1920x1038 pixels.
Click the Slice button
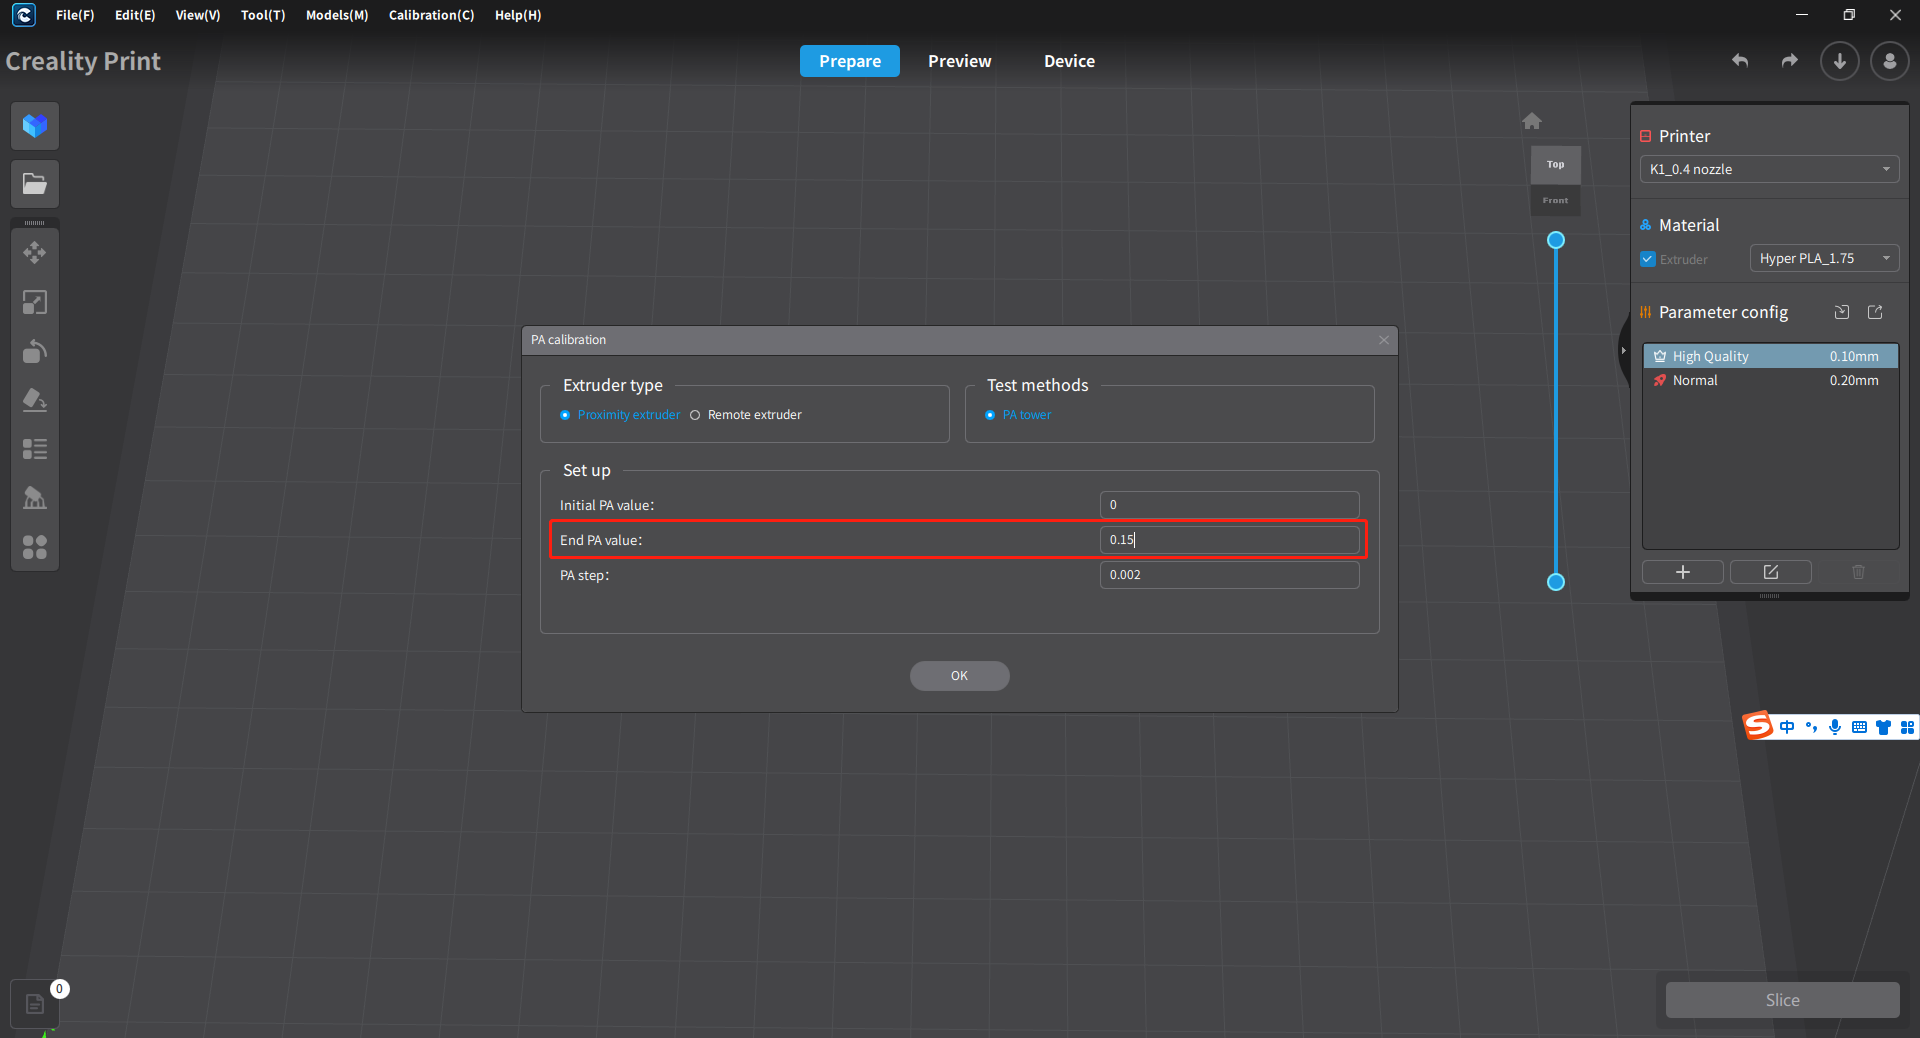[x=1783, y=1000]
